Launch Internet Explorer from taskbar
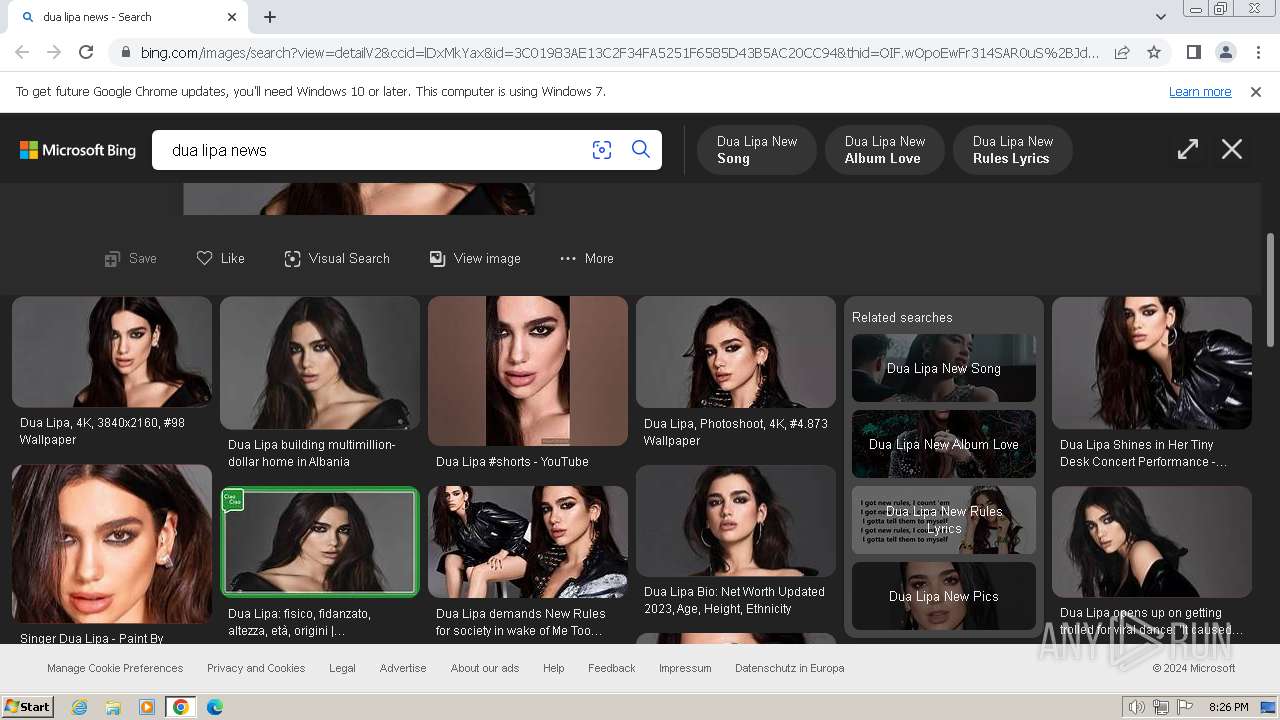This screenshot has height=720, width=1280. pos(79,707)
